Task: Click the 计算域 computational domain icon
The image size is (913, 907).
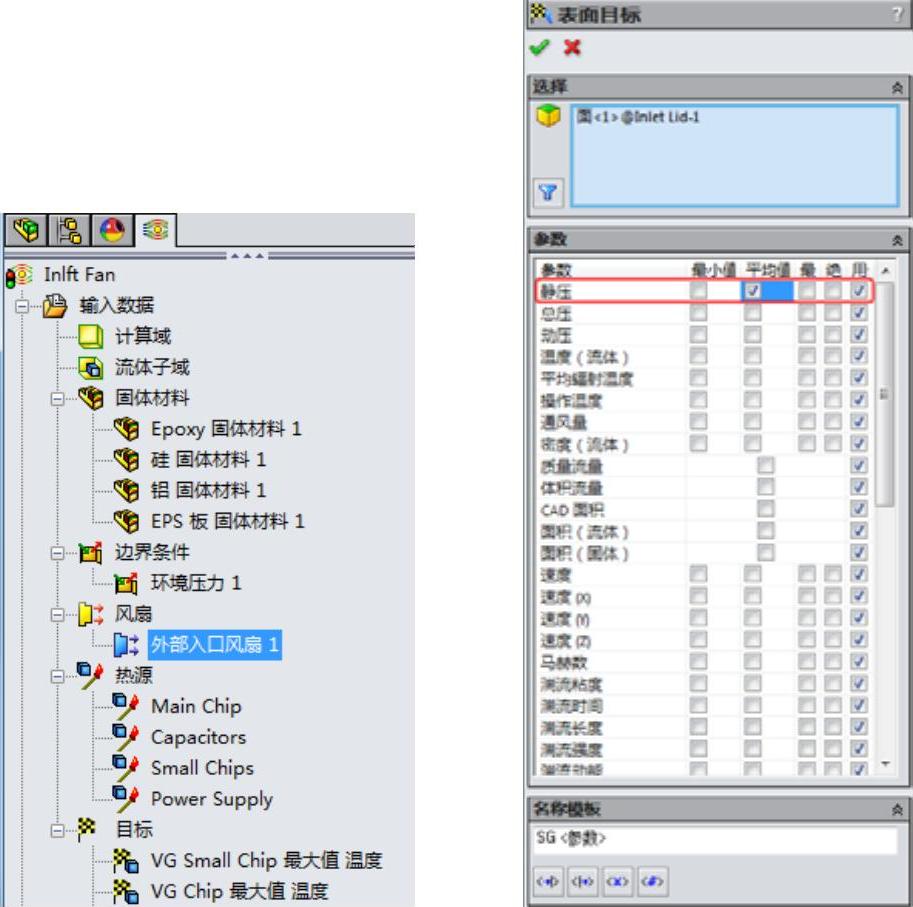Action: [x=91, y=336]
